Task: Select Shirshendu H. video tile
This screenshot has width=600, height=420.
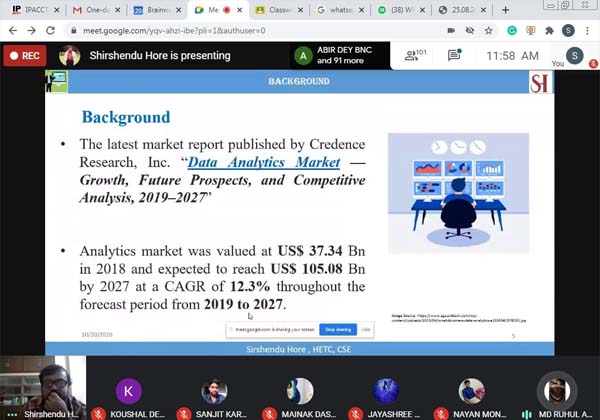Action: (x=43, y=388)
